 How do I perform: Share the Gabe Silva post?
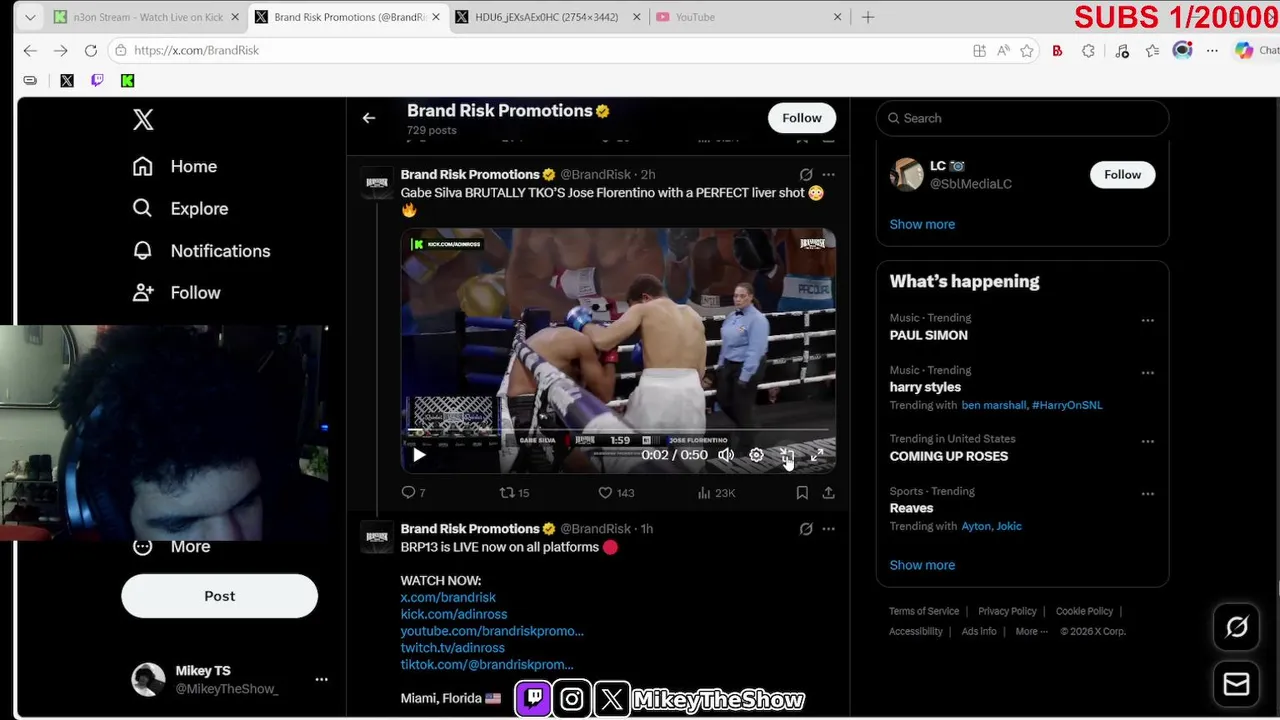point(828,493)
